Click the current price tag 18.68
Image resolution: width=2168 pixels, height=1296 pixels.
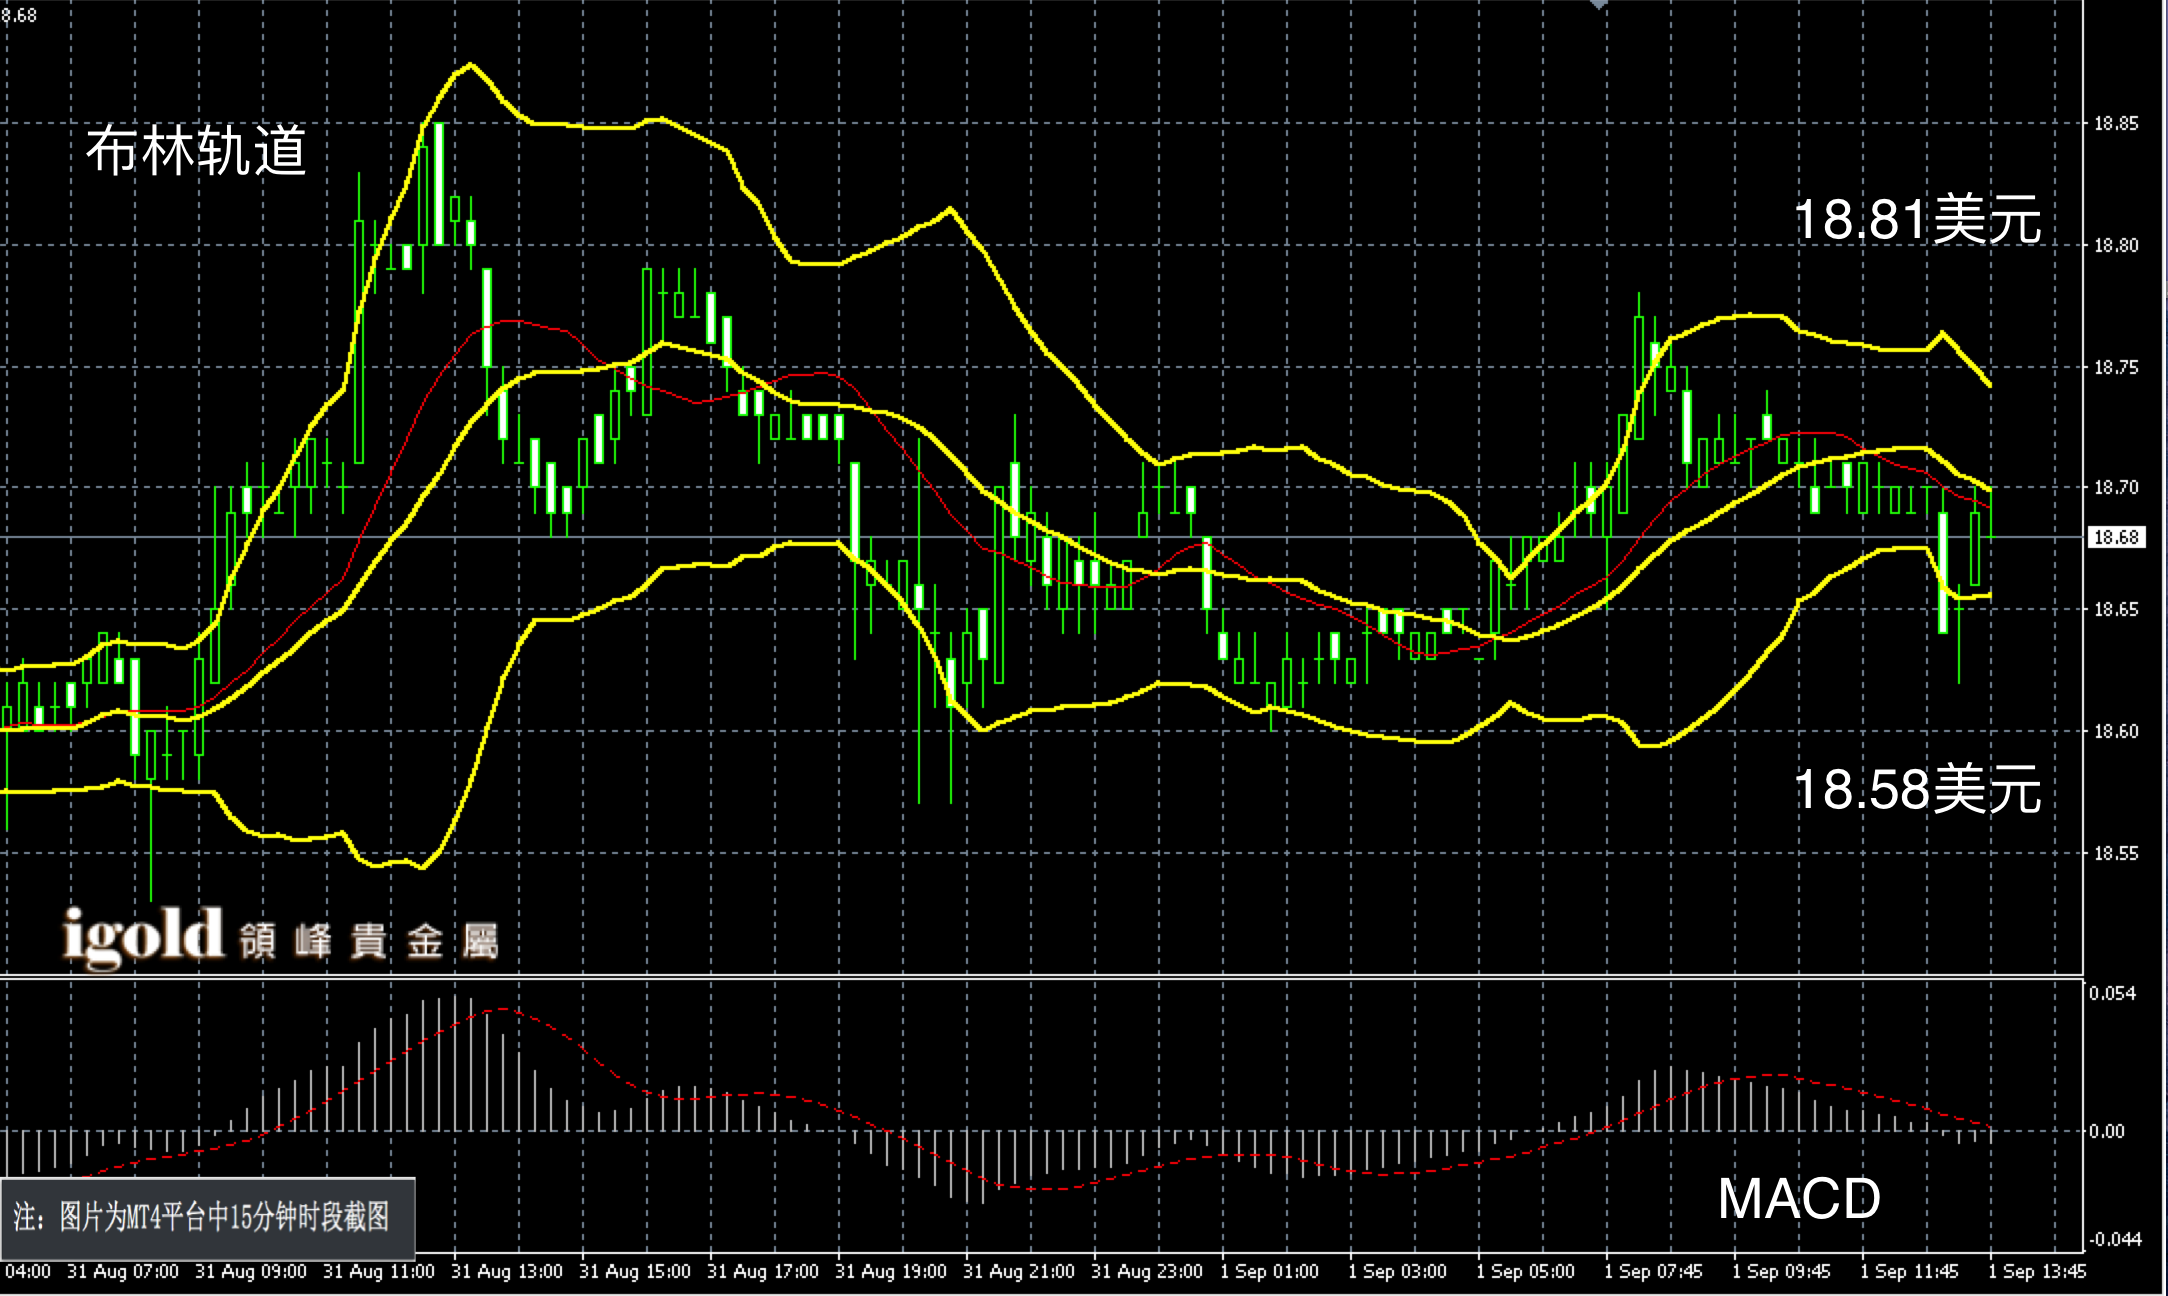(2116, 538)
